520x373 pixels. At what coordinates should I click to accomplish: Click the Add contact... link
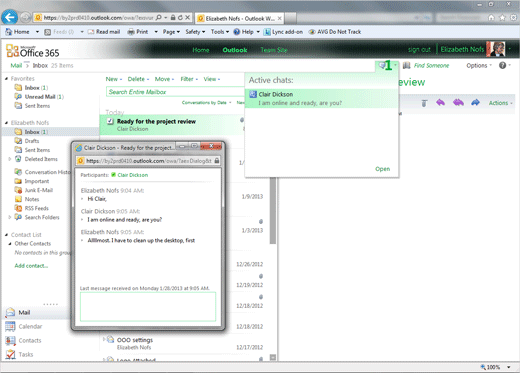pos(31,266)
